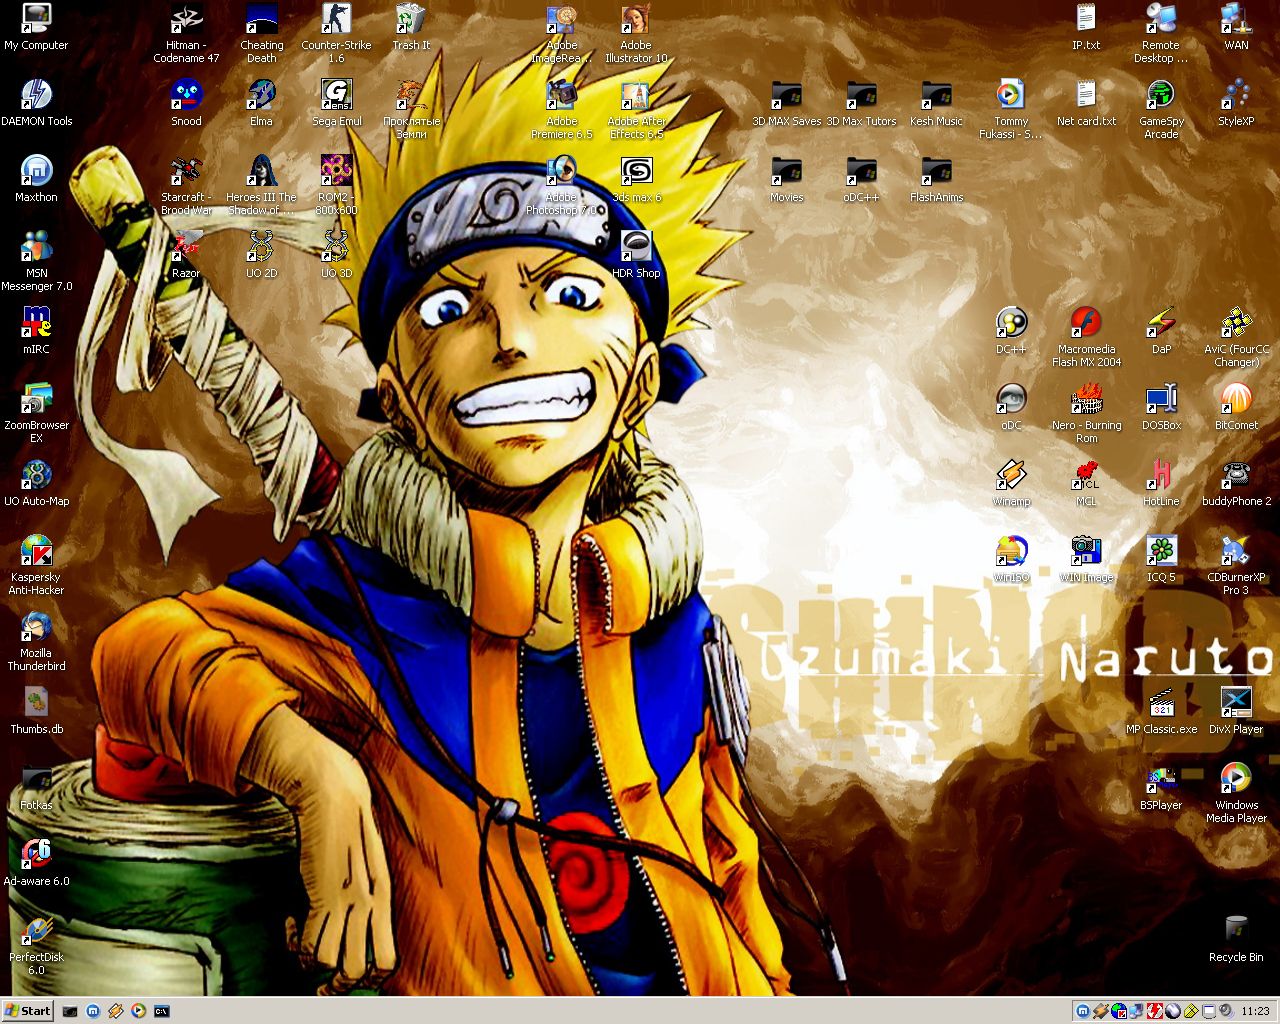1280x1024 pixels.
Task: Launch Adobe Illustrator 10
Action: [x=636, y=33]
